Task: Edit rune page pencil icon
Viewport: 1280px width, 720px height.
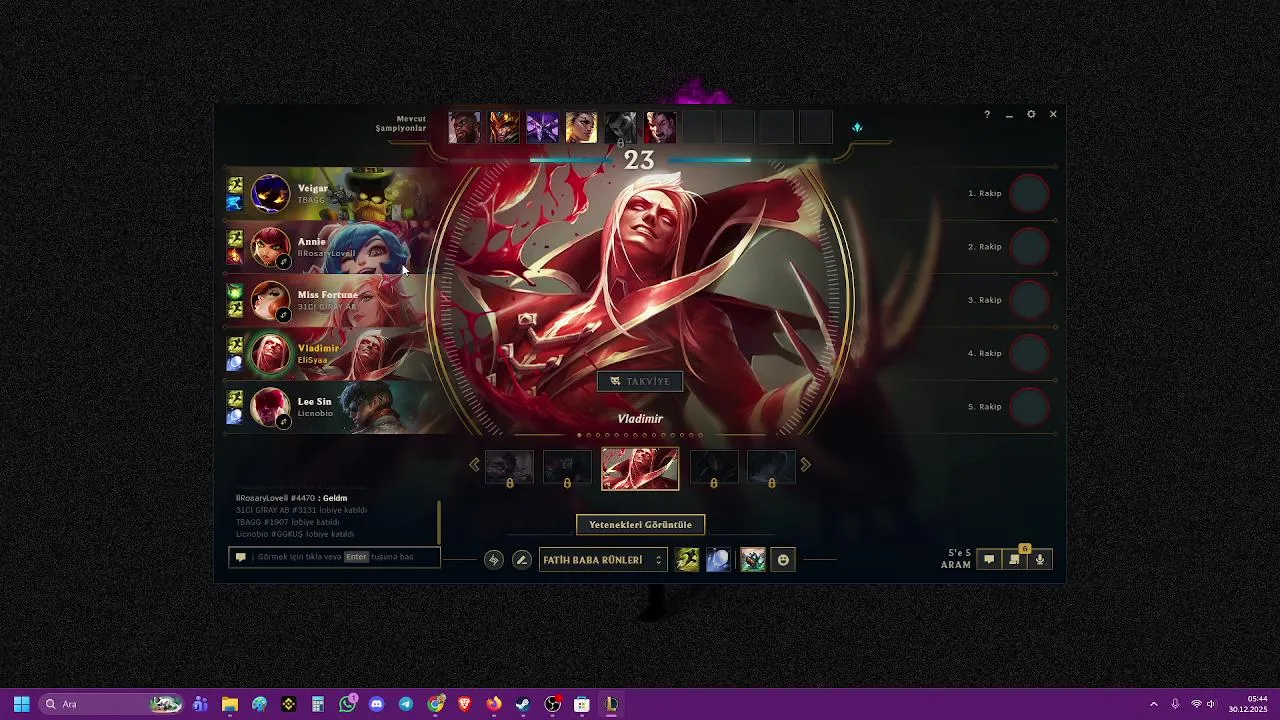Action: [x=521, y=560]
